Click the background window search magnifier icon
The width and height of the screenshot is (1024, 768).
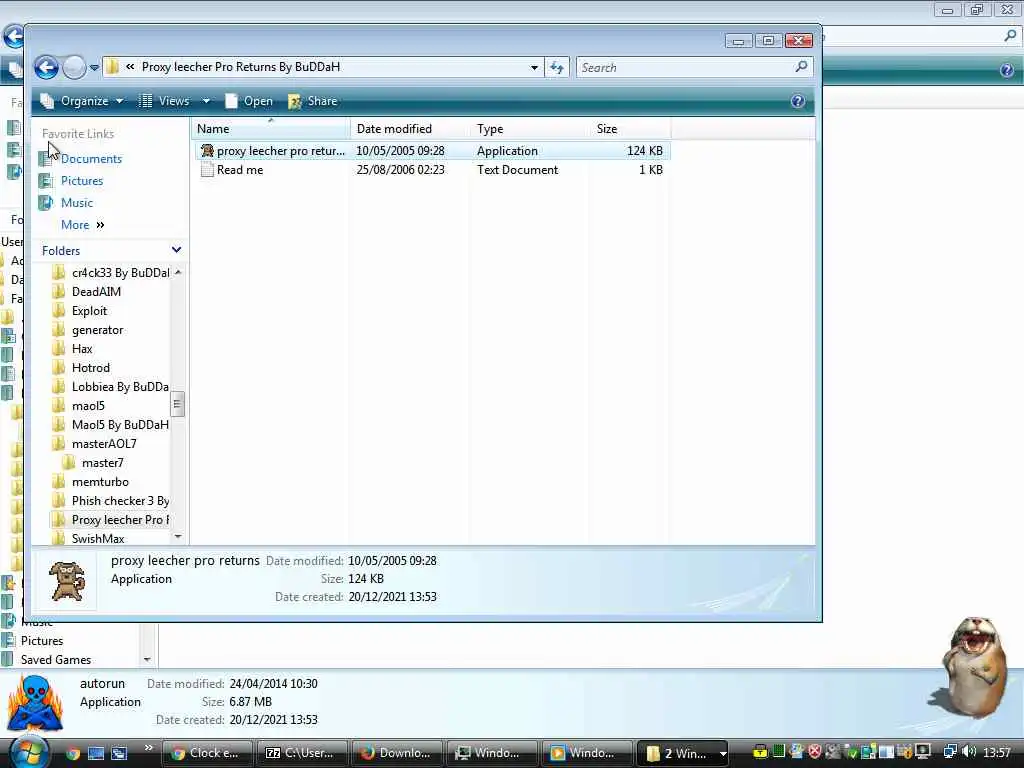coord(1010,37)
